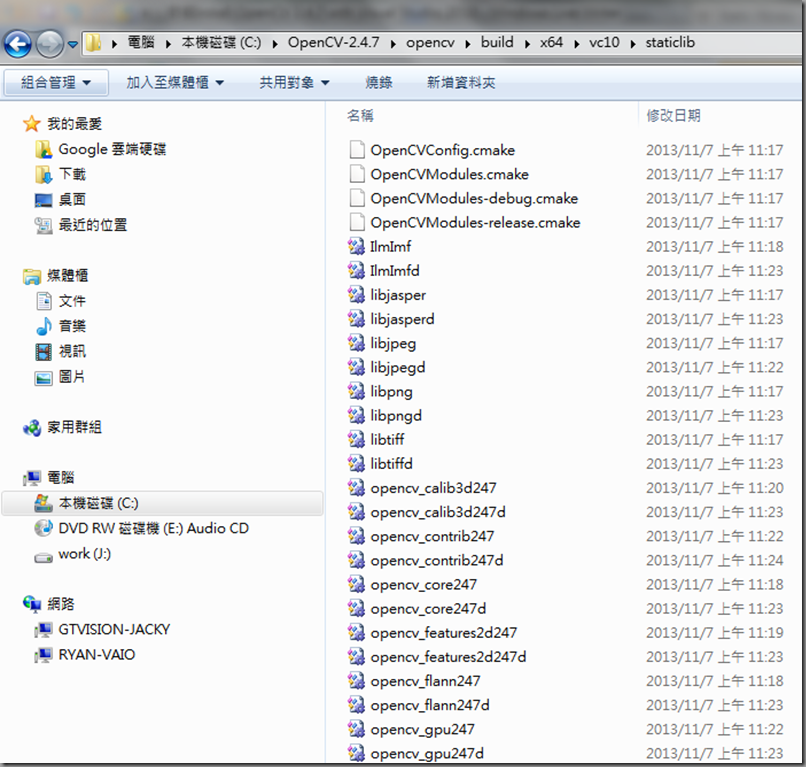Open recent locations dropdown beside Forward button

tap(73, 45)
